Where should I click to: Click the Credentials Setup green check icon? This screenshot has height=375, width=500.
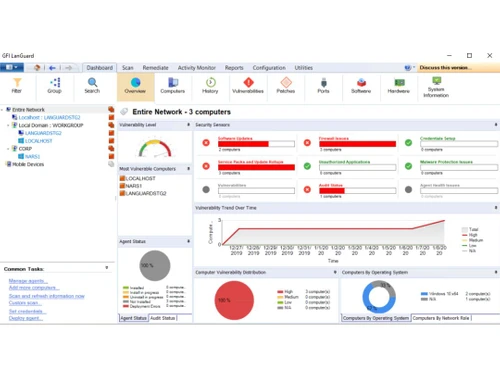click(x=408, y=143)
